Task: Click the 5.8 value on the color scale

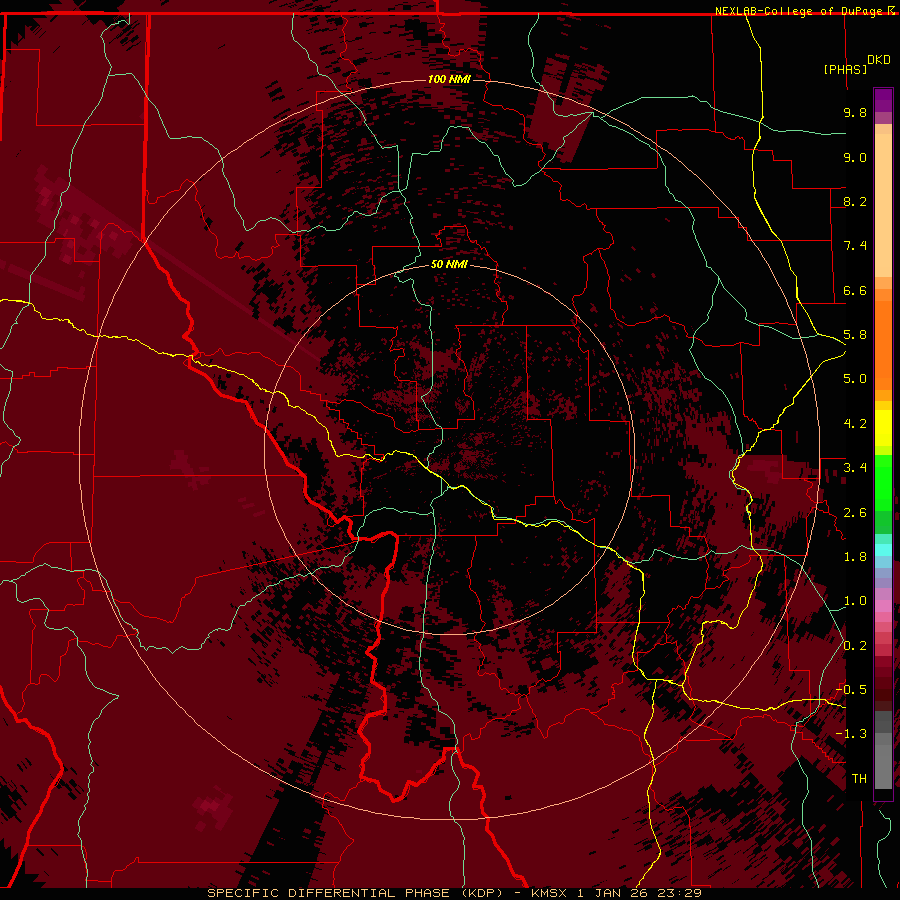Action: tap(855, 335)
